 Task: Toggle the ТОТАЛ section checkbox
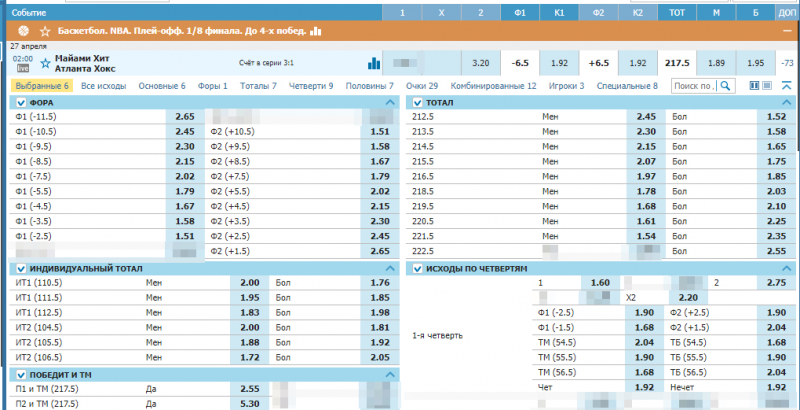tap(418, 103)
